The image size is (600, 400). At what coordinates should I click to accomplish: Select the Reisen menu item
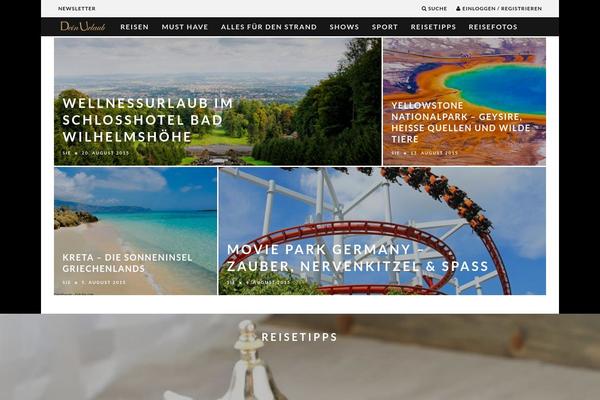134,27
